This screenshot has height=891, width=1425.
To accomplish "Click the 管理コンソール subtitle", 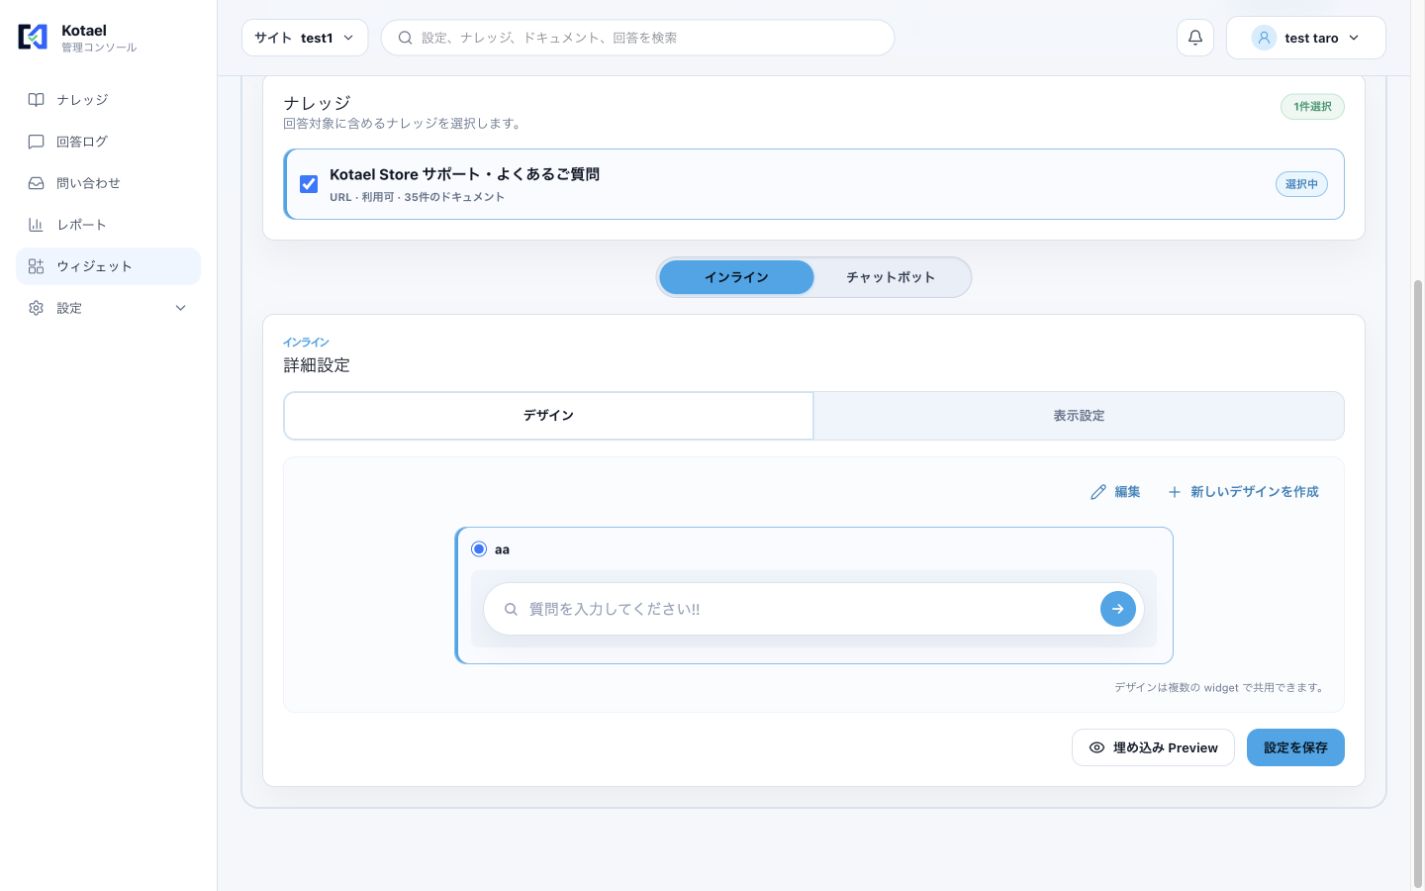I will point(99,48).
